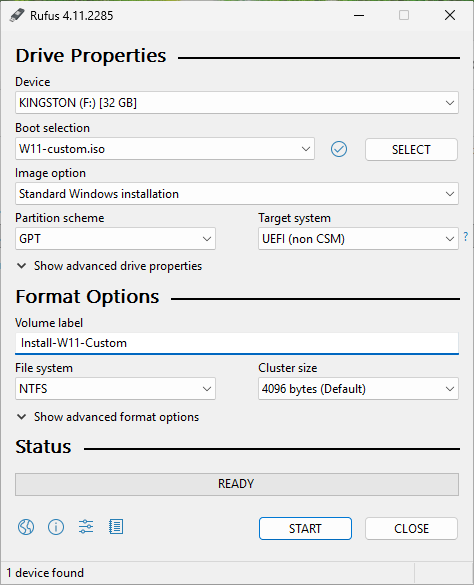The height and width of the screenshot is (585, 474).
Task: Open the Cluster size dropdown
Action: (x=358, y=389)
